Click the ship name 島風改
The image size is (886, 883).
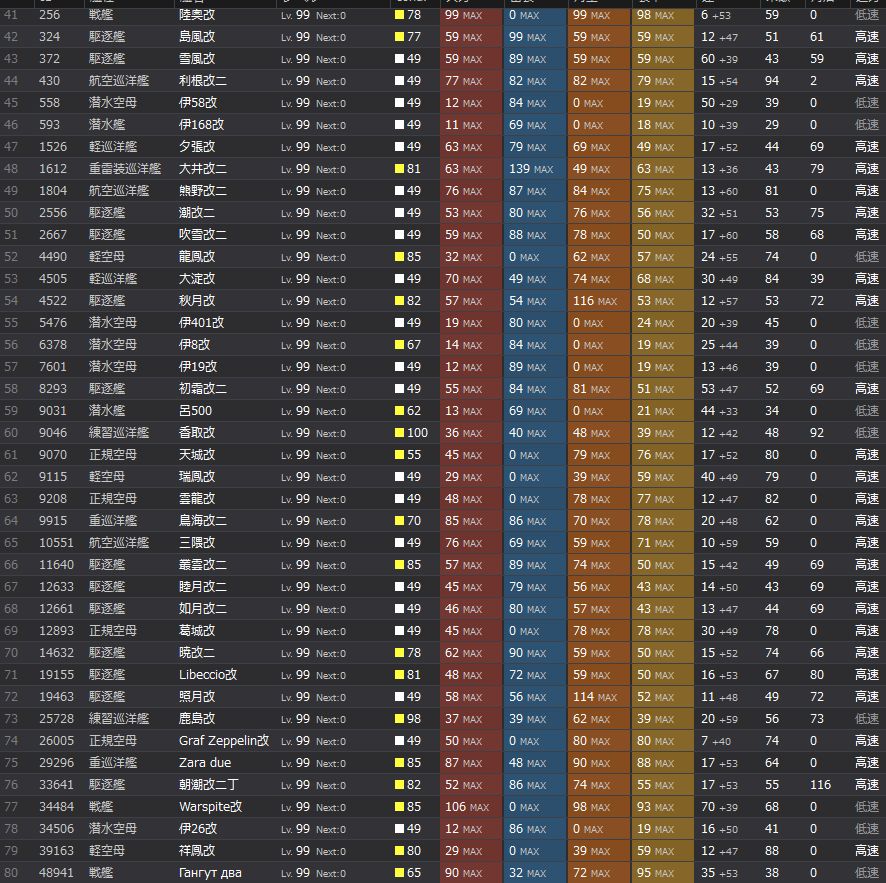(x=197, y=37)
